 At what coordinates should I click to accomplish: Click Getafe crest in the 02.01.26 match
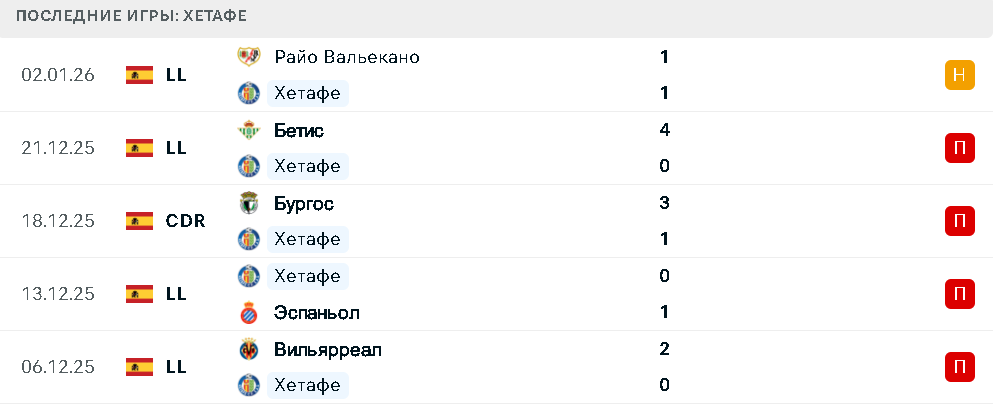(x=248, y=93)
